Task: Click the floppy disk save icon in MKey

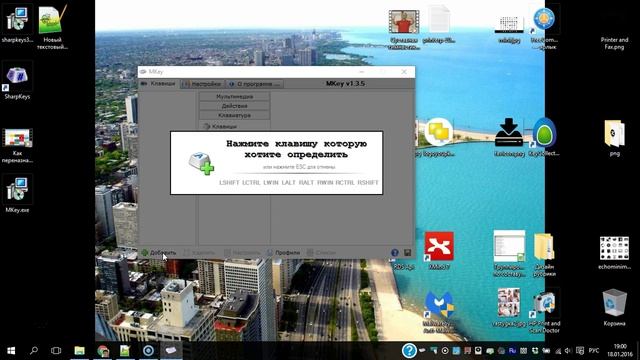Action: coord(407,253)
